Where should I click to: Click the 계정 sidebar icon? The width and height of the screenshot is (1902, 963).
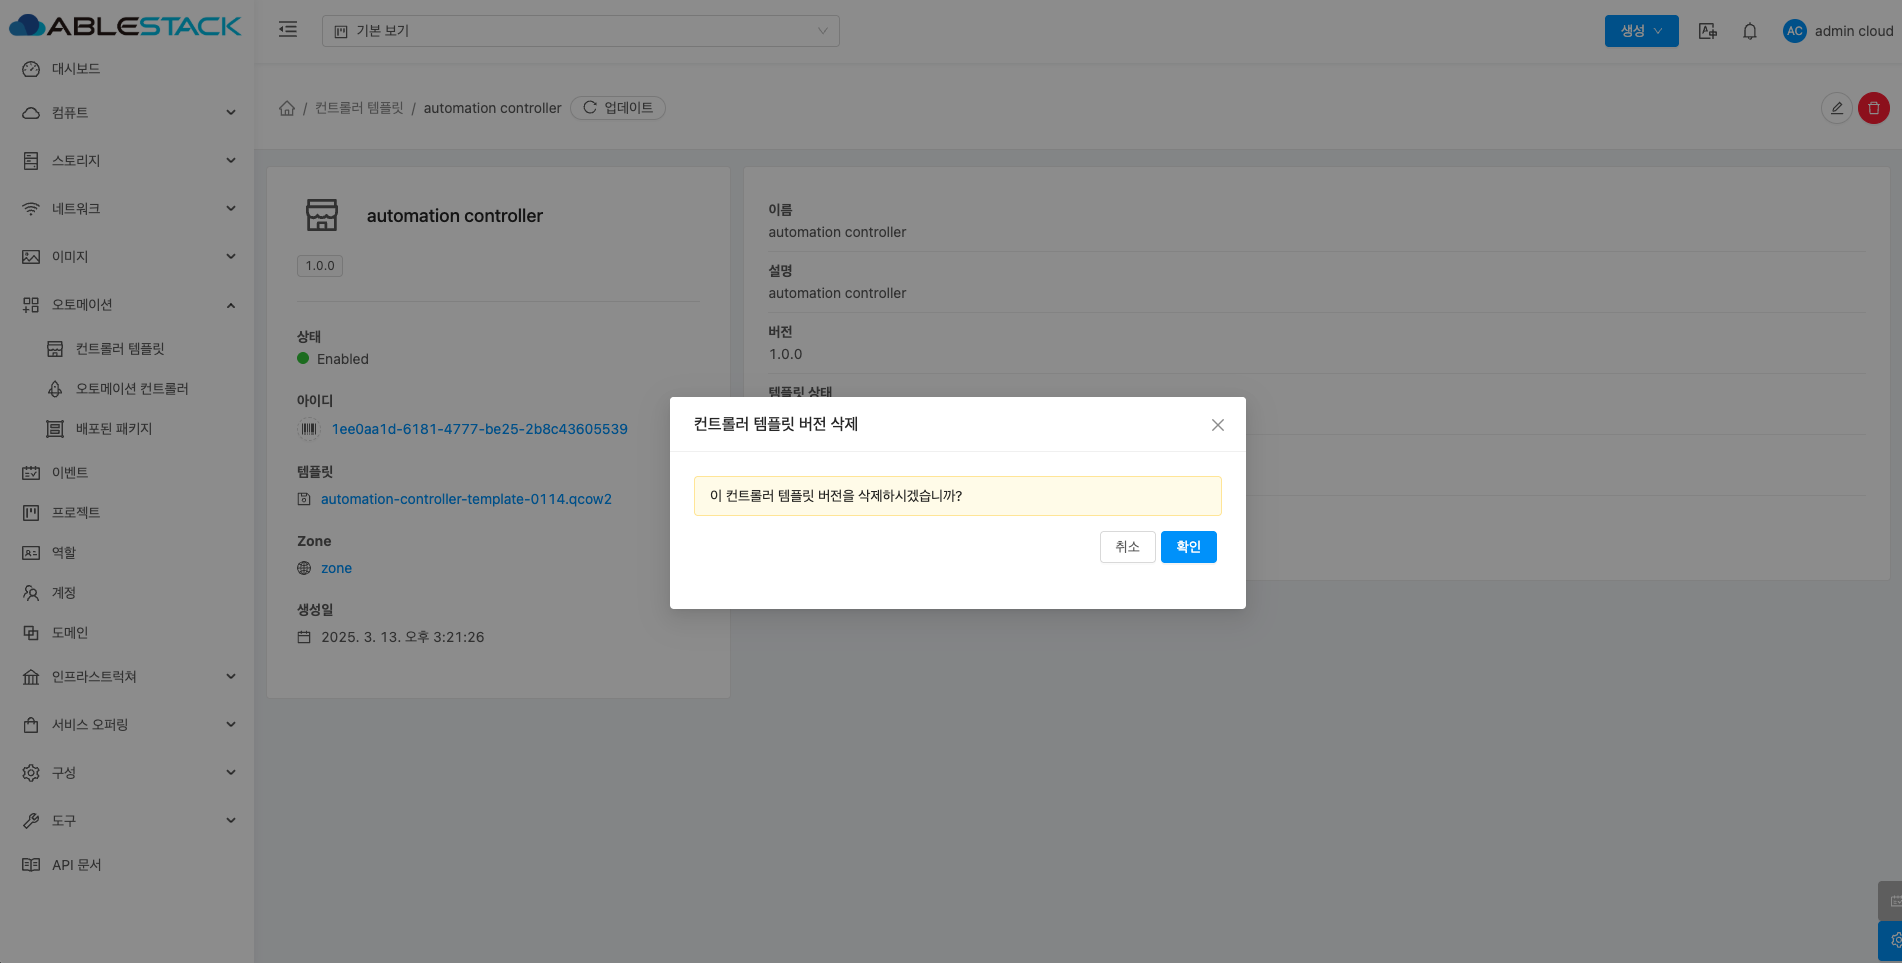31,593
